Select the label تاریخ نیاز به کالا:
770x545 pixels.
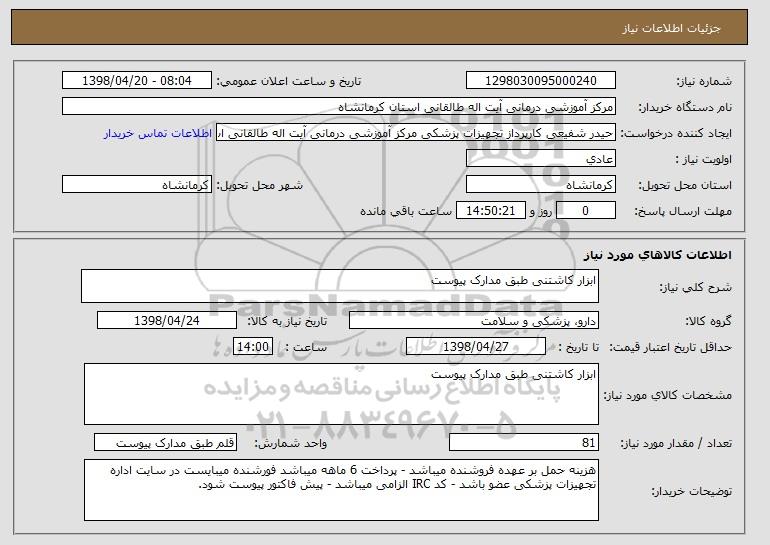[x=287, y=322]
